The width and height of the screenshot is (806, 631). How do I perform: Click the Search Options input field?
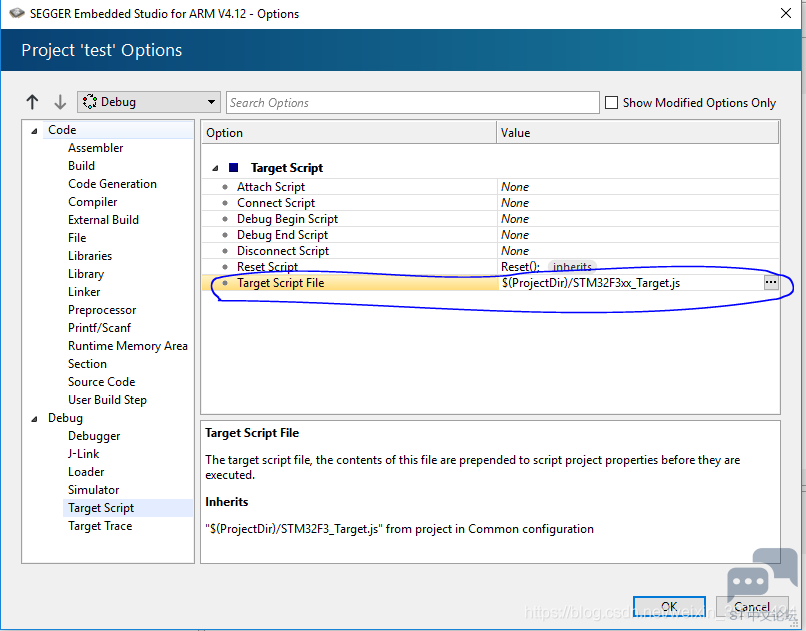point(412,102)
